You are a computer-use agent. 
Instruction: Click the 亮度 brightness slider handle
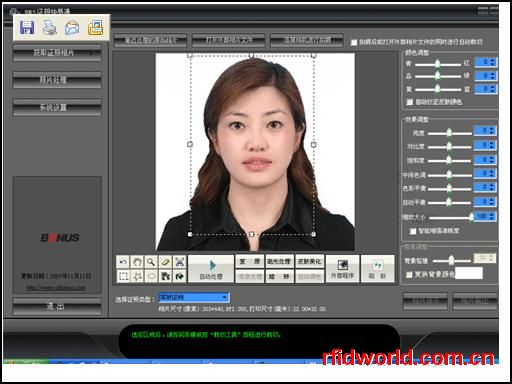449,133
